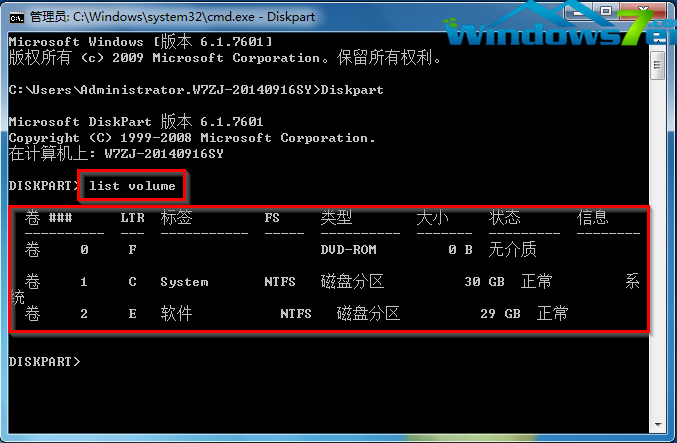
Task: Click the cmd.exe icon in title bar
Action: (16, 17)
